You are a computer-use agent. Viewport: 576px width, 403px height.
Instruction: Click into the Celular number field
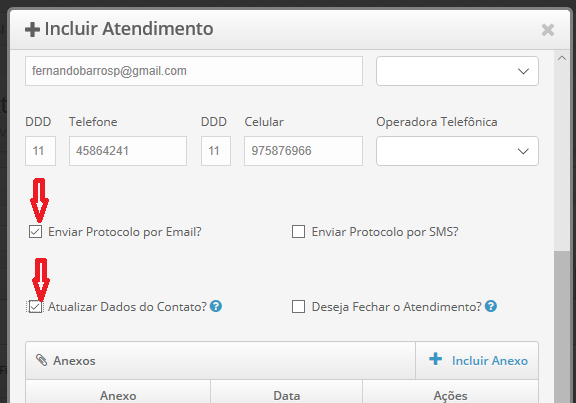[x=303, y=151]
